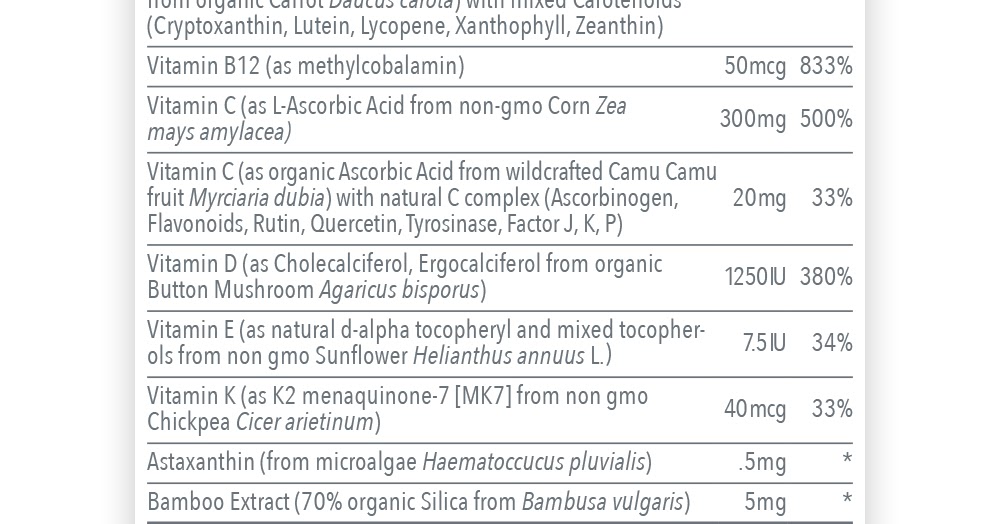
Task: Click the asterisk beside Bamboo Extract 5mg
Action: pyautogui.click(x=847, y=498)
